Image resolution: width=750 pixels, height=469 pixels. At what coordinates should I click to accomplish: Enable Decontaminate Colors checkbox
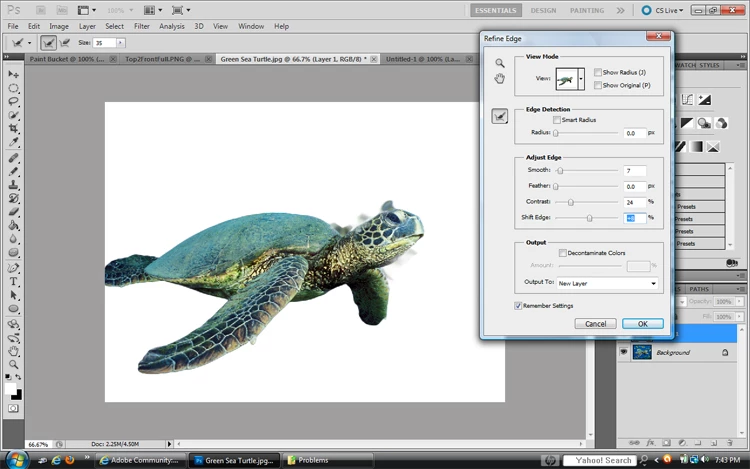(563, 253)
